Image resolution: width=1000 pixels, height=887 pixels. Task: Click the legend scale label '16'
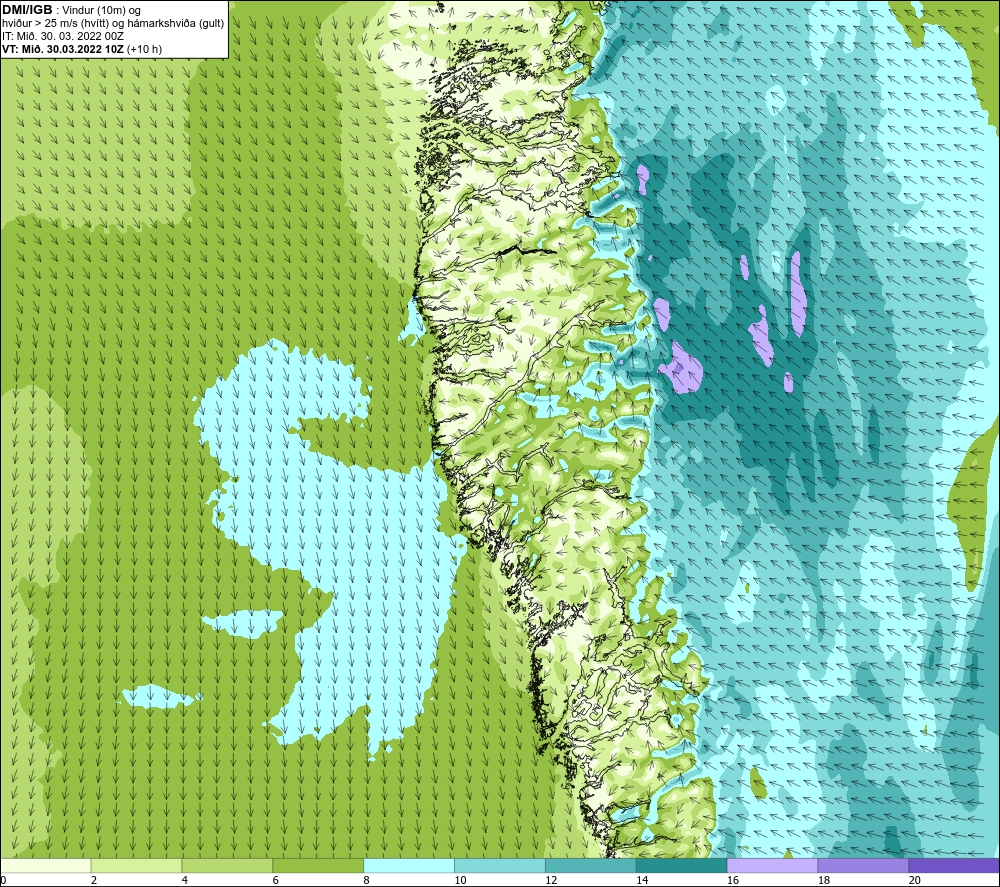(x=733, y=880)
